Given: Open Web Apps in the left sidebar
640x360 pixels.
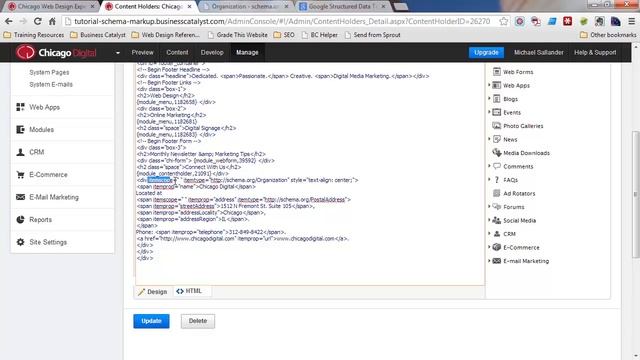Looking at the screenshot, I should 44,107.
